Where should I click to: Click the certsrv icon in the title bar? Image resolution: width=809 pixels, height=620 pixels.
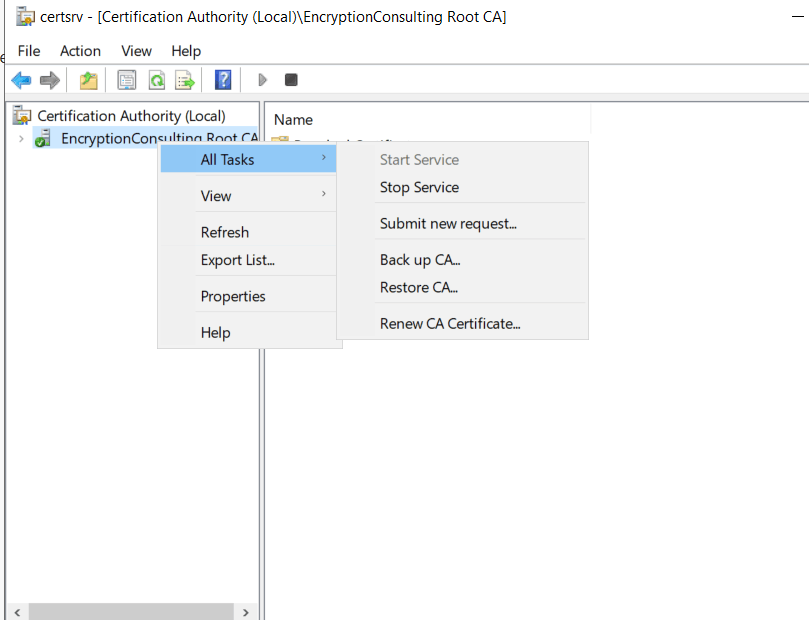pos(25,17)
